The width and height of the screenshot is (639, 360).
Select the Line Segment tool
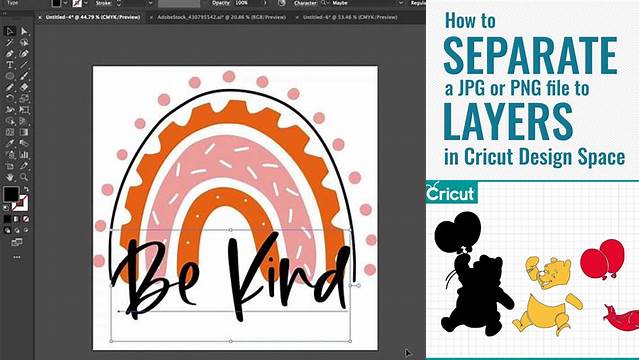pyautogui.click(x=24, y=65)
